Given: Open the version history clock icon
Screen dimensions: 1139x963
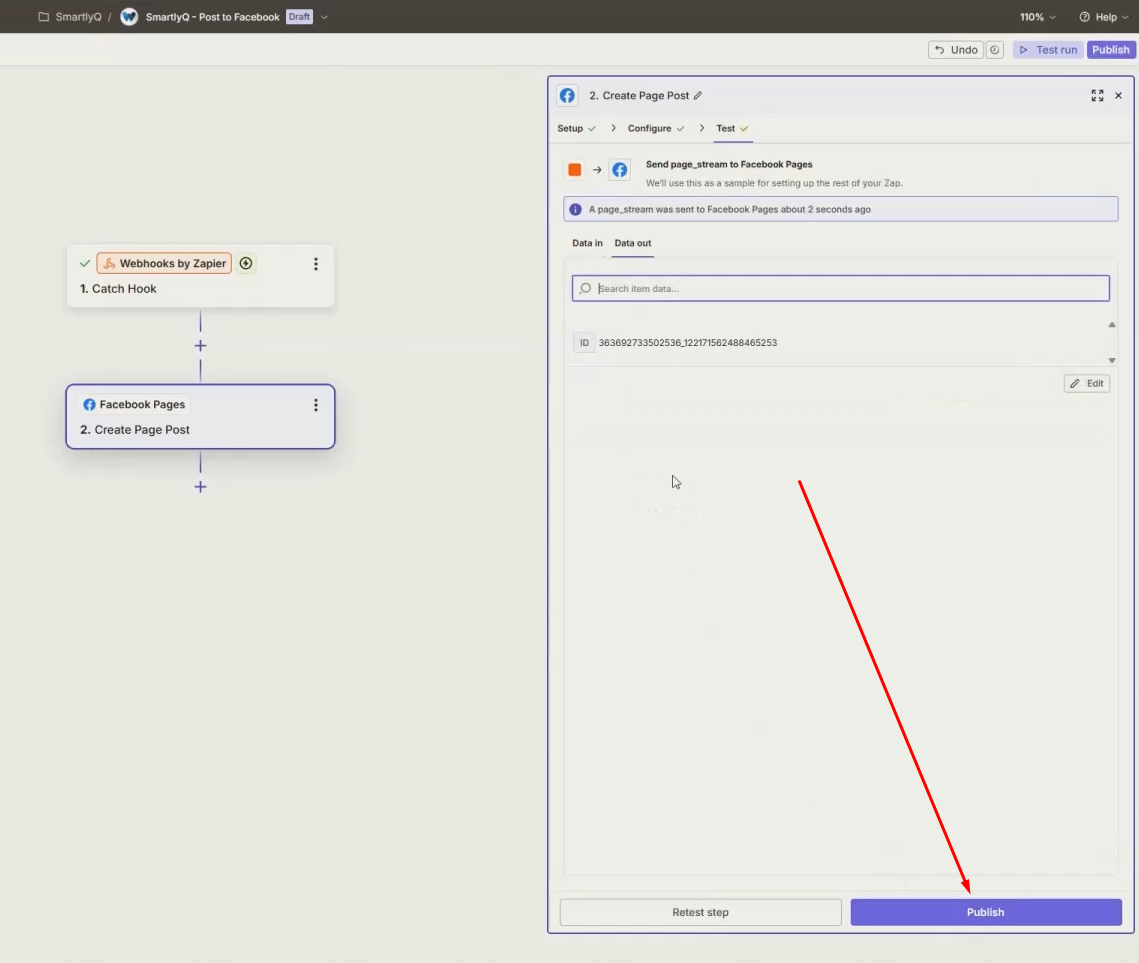Looking at the screenshot, I should pyautogui.click(x=994, y=49).
